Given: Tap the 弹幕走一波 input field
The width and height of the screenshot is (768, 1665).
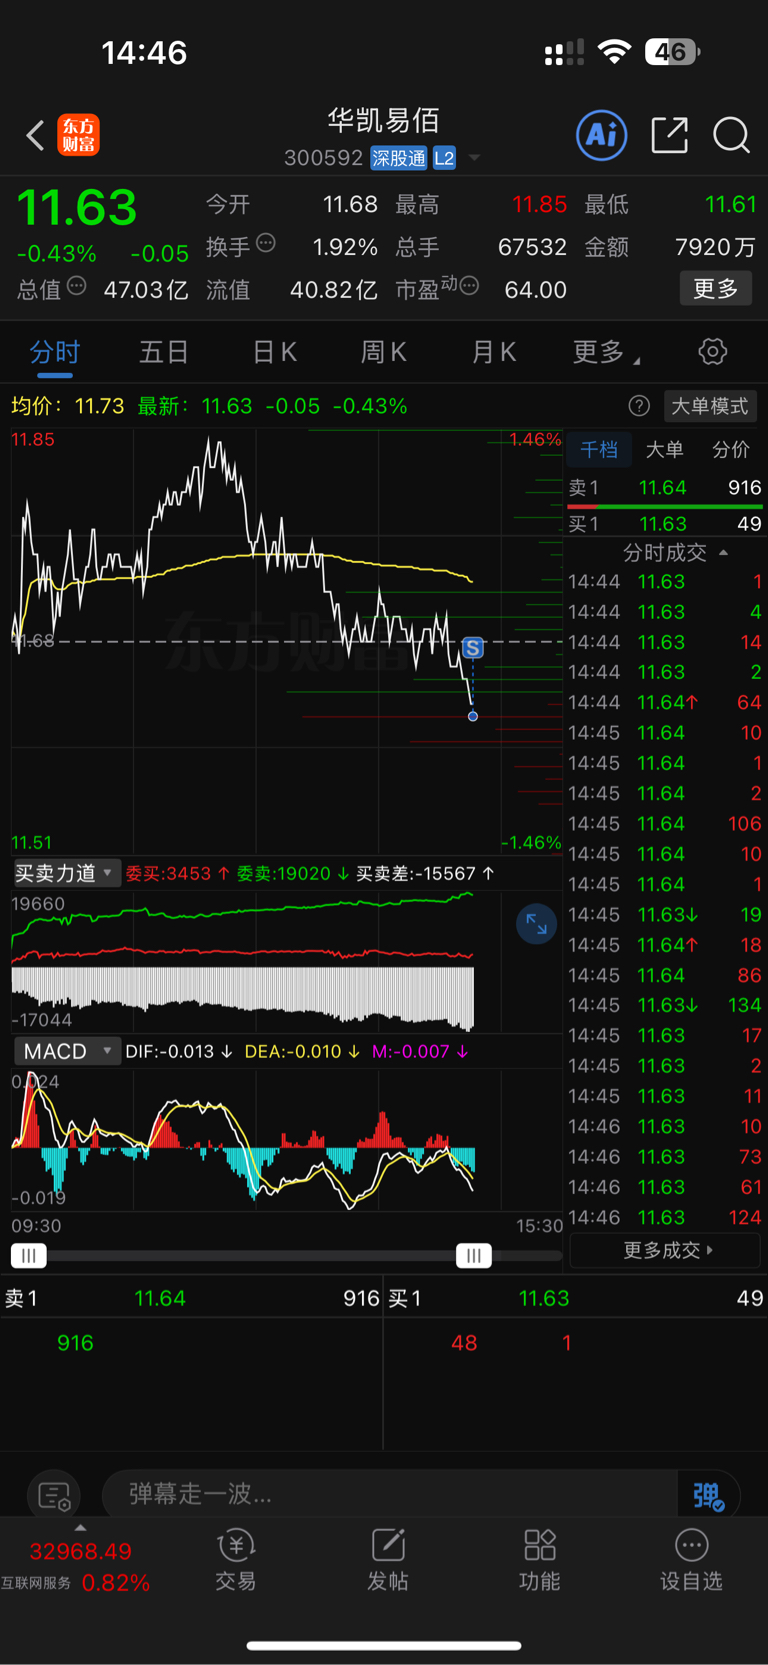Looking at the screenshot, I should tap(390, 1495).
